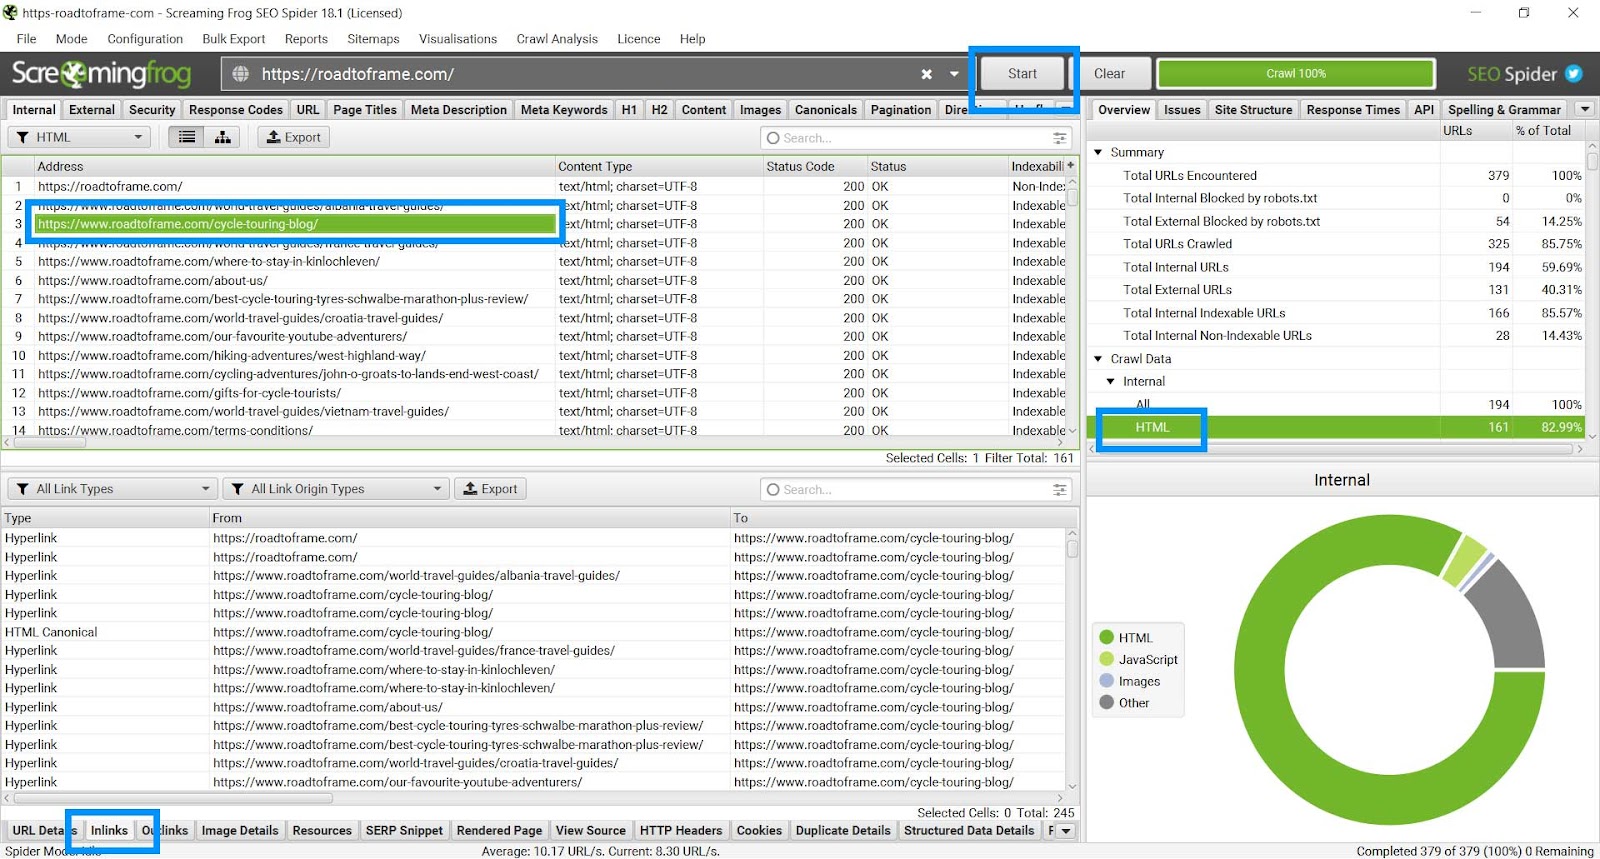Image resolution: width=1600 pixels, height=859 pixels.
Task: Open inlinks search filter options icon
Action: click(1059, 489)
